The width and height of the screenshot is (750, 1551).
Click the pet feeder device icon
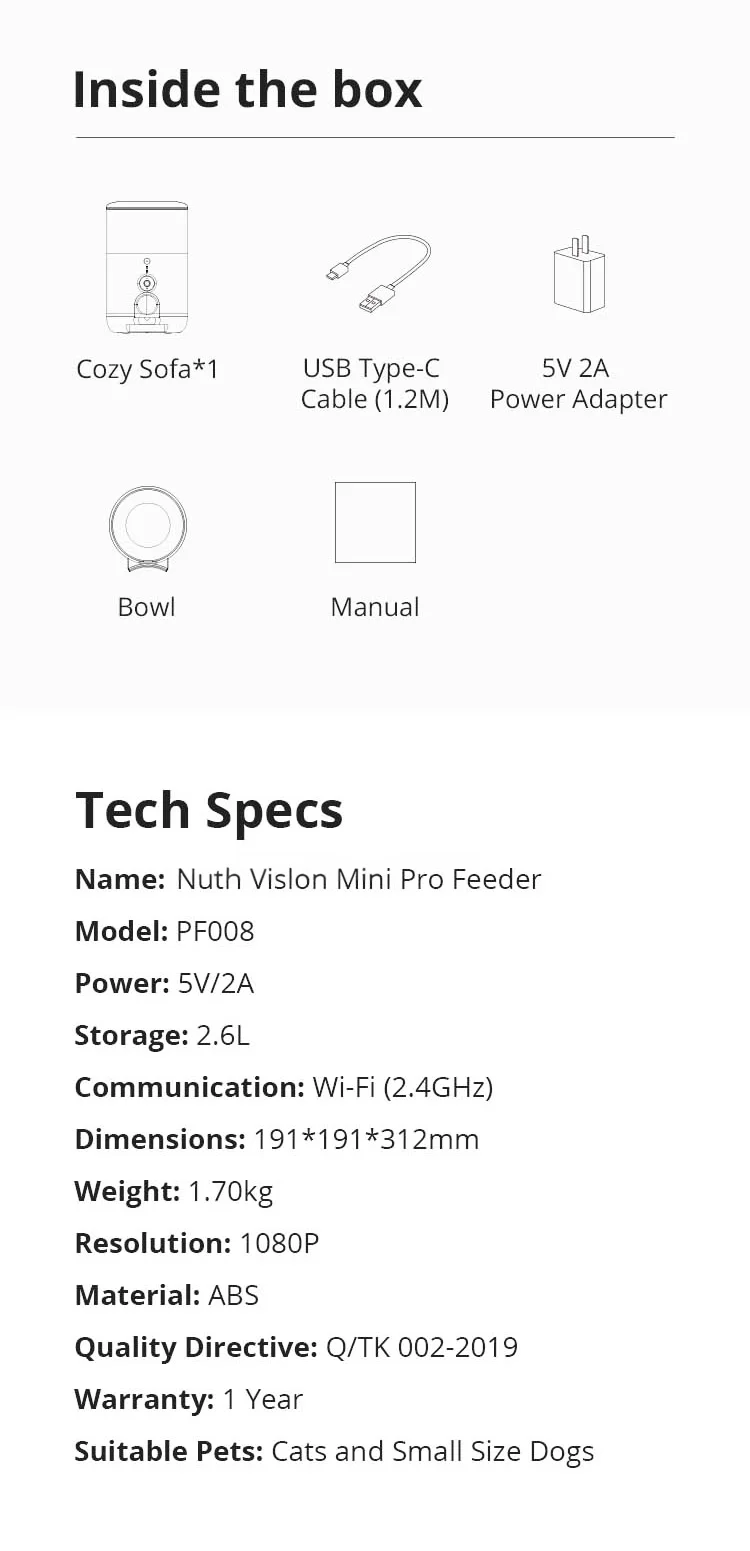[x=146, y=268]
